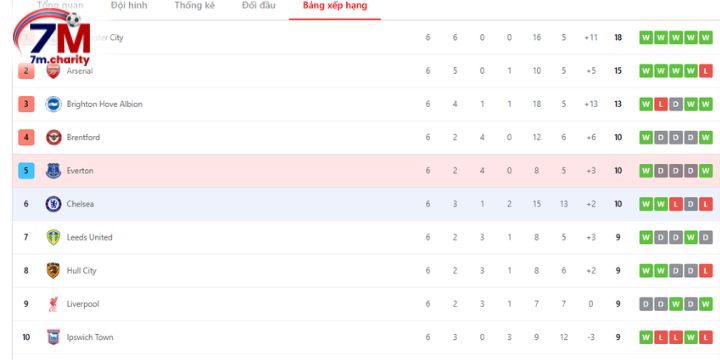Open the Đối đầu tab
Screen dimensions: 720x360
pos(259,6)
